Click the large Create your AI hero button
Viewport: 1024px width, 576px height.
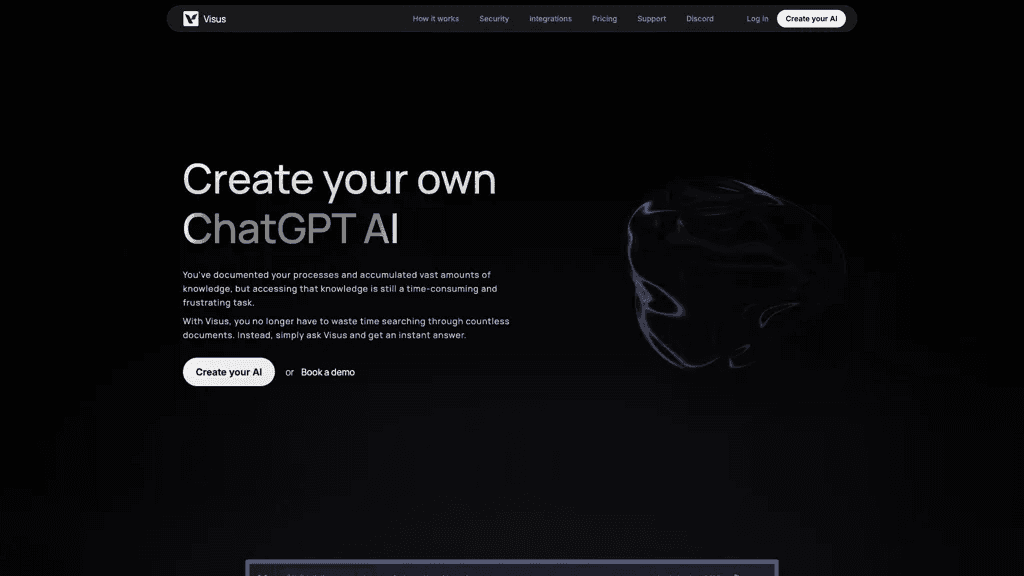(x=229, y=372)
